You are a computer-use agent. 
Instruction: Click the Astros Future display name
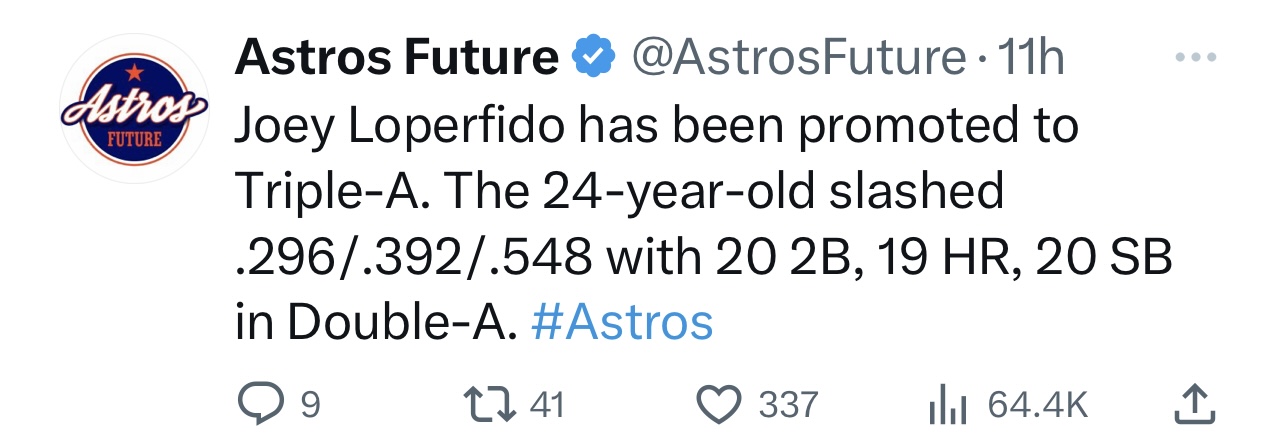396,60
